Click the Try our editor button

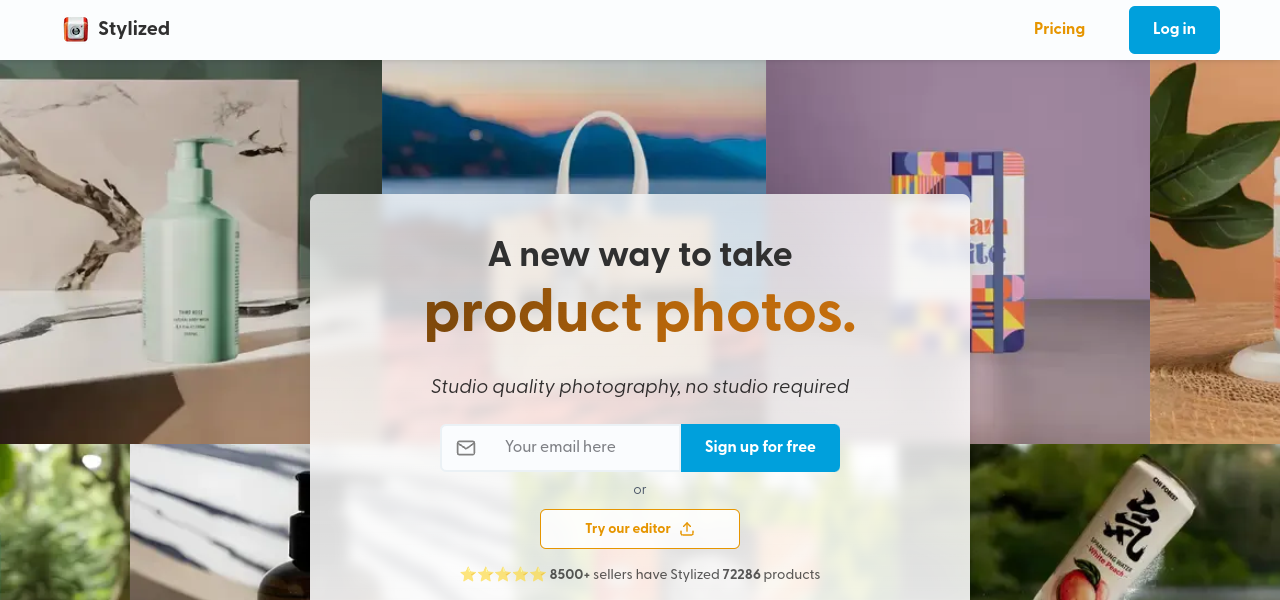tap(640, 529)
